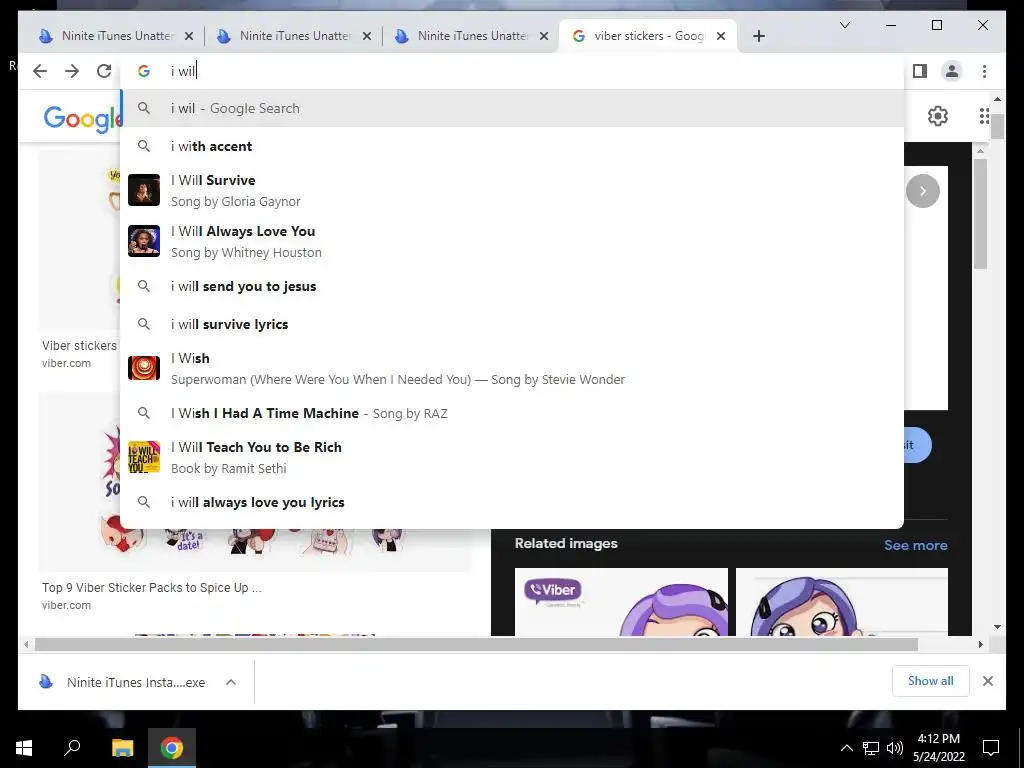The height and width of the screenshot is (768, 1024).
Task: Open the Windows Start menu
Action: point(24,748)
